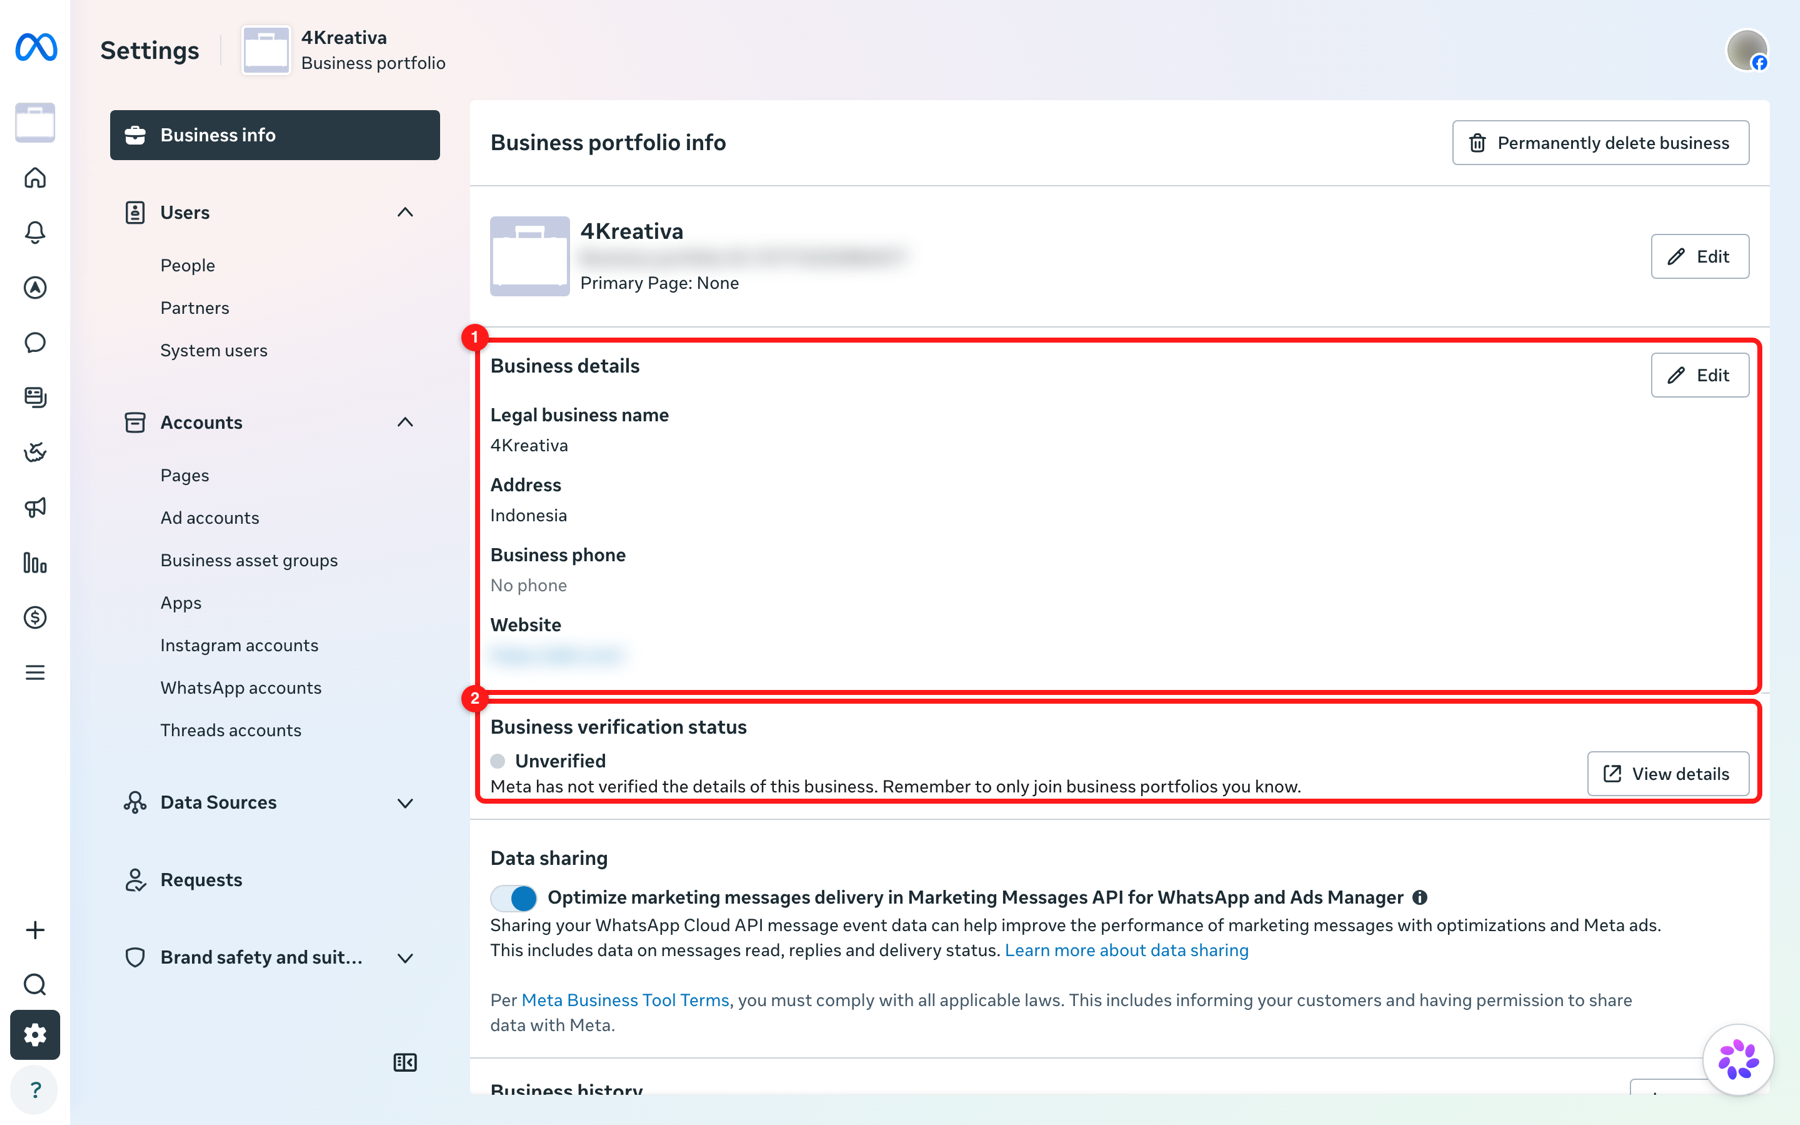Viewport: 1800px width, 1125px height.
Task: Click the blurred Website link
Action: click(x=558, y=655)
